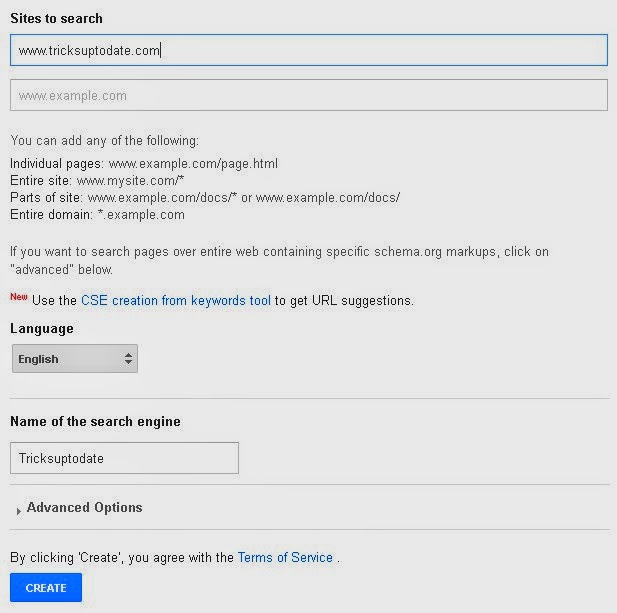Click the www.tricksuptodate.com sites field

coord(309,50)
